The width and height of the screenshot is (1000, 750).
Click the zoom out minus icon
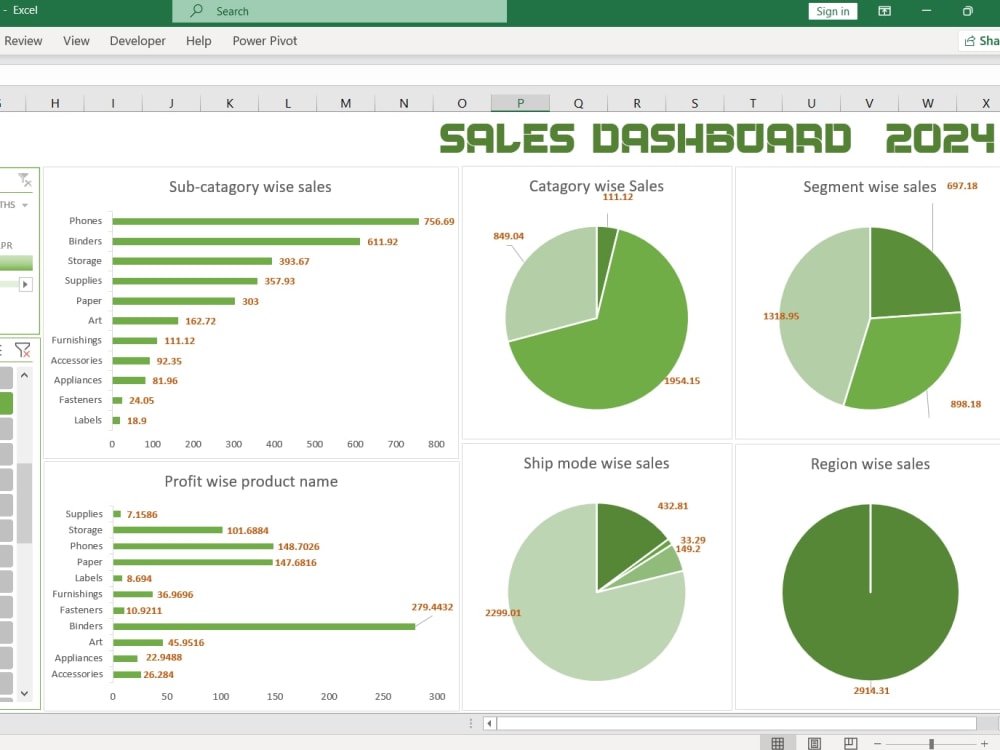(x=878, y=744)
